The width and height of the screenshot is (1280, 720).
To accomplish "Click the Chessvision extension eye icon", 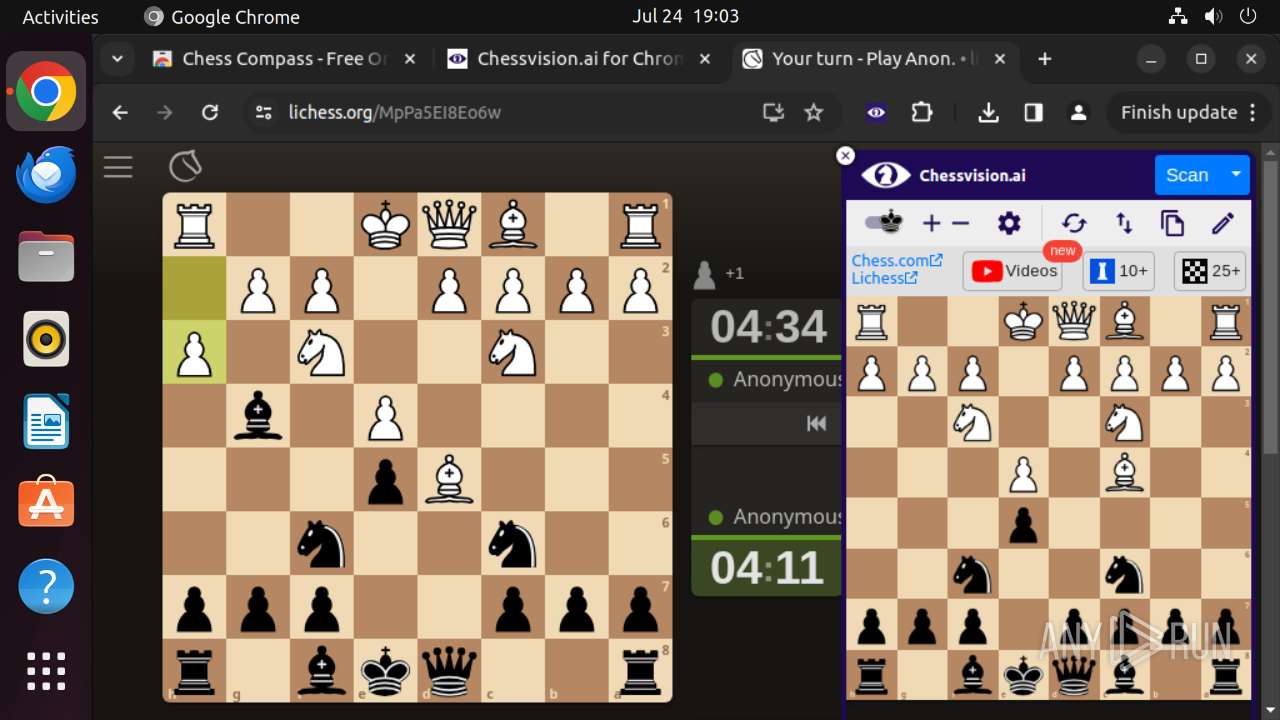I will click(x=876, y=113).
